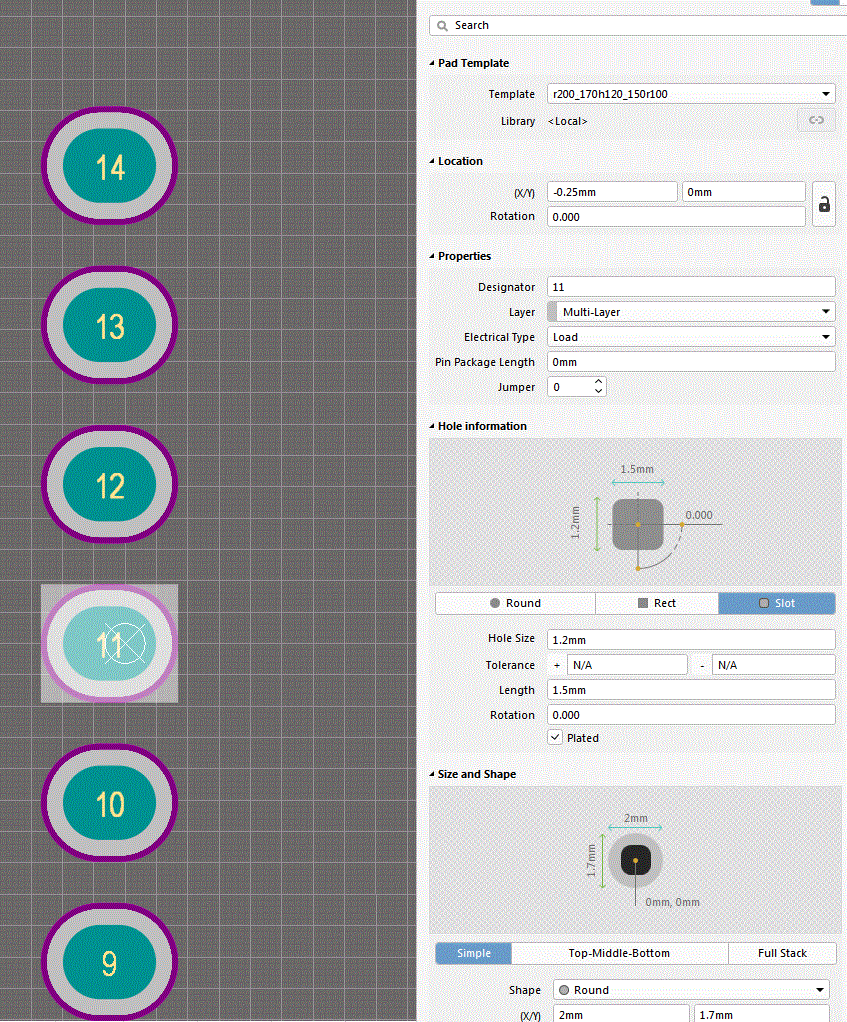Viewport: 847px width, 1022px height.
Task: Click the pad Y size field 1.7mm
Action: (x=761, y=1014)
